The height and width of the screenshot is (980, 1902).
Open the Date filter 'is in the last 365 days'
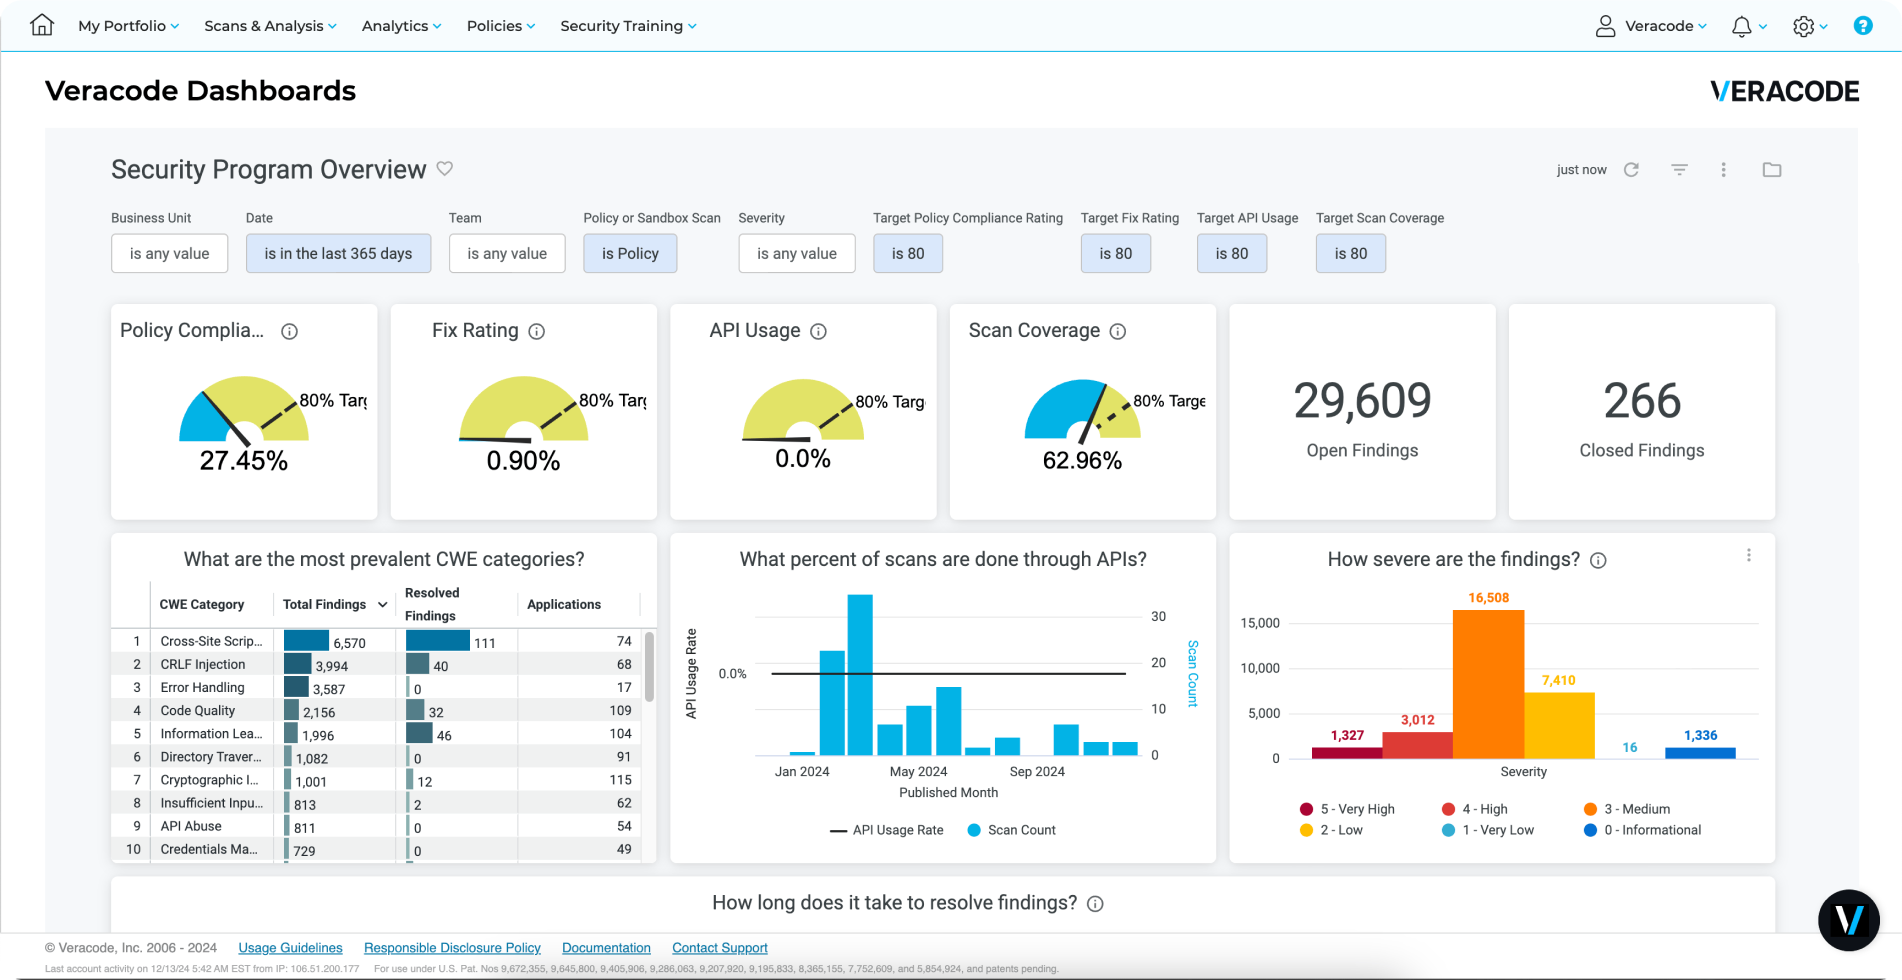338,253
